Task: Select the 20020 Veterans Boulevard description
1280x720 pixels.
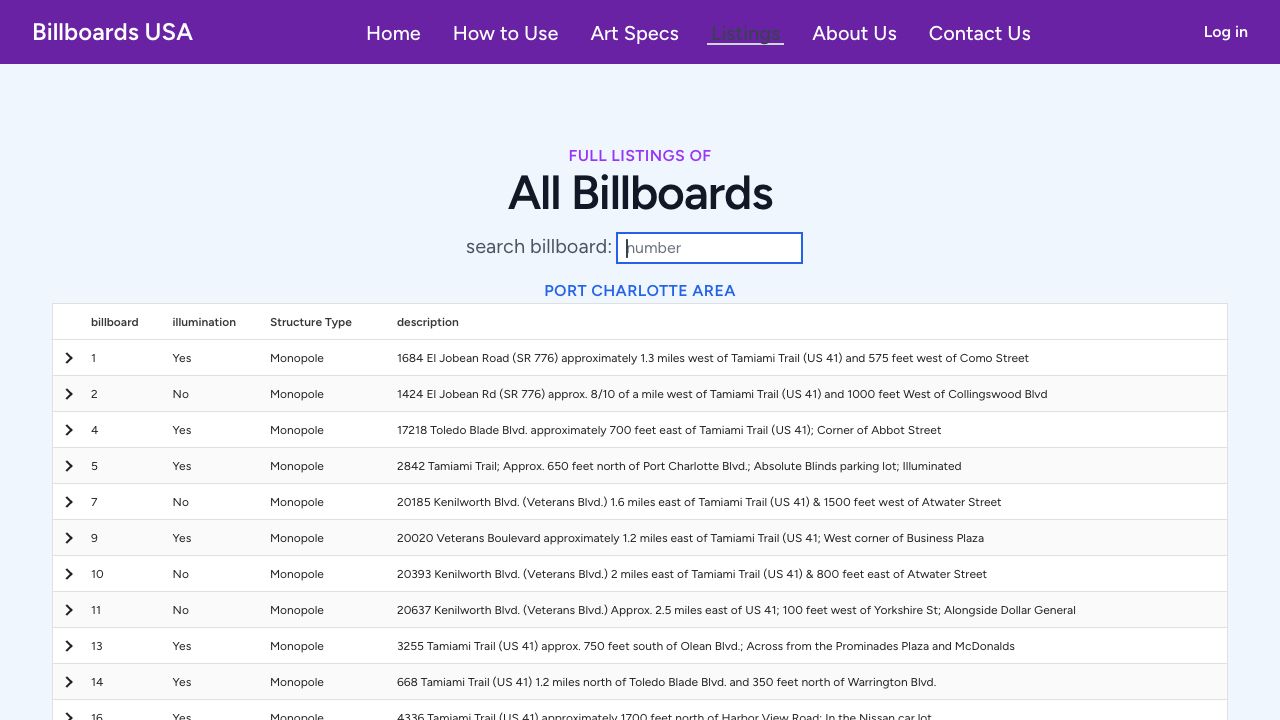Action: pyautogui.click(x=690, y=538)
